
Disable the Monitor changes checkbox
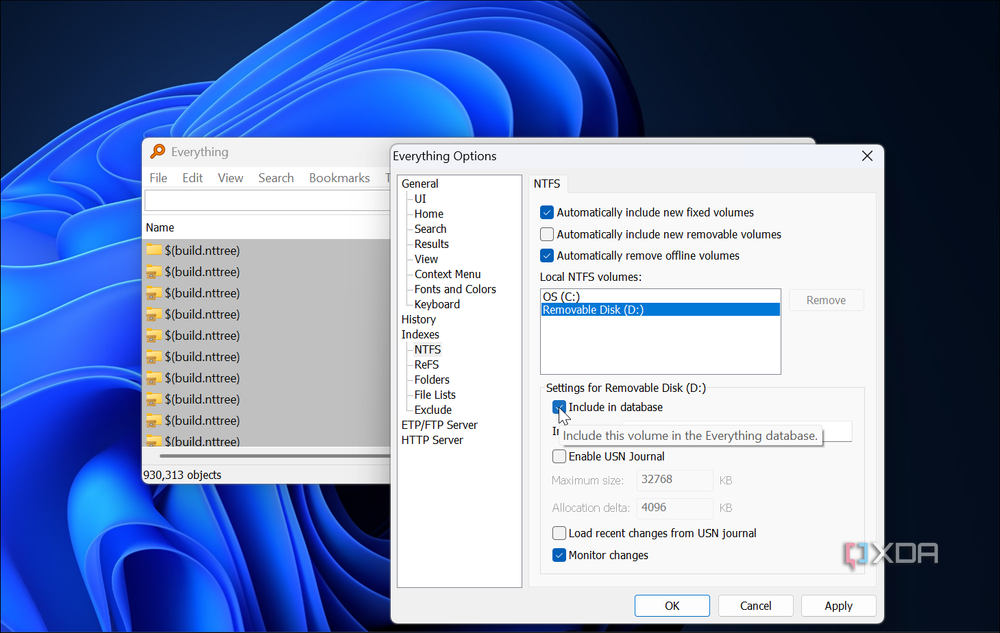pos(560,555)
